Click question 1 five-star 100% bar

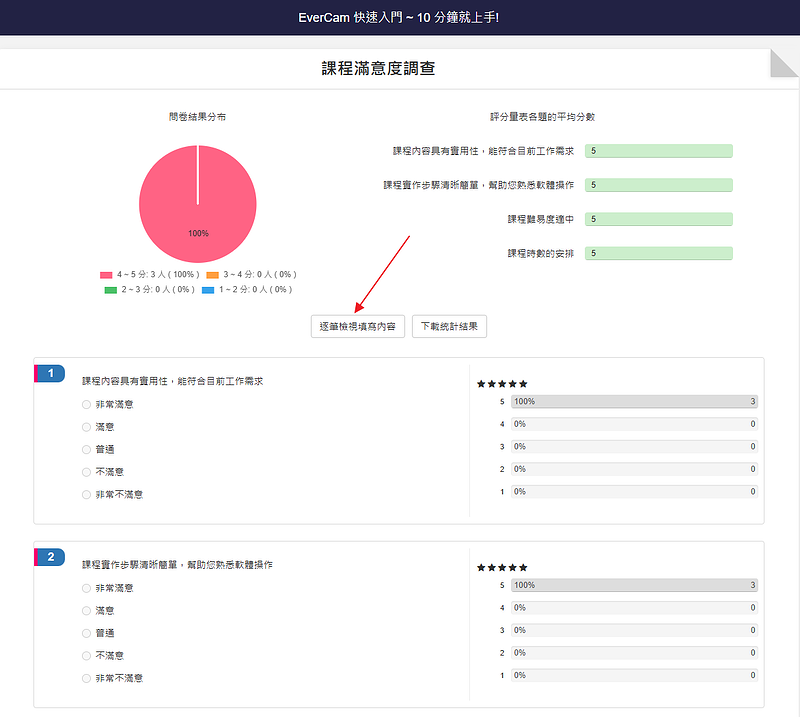634,402
